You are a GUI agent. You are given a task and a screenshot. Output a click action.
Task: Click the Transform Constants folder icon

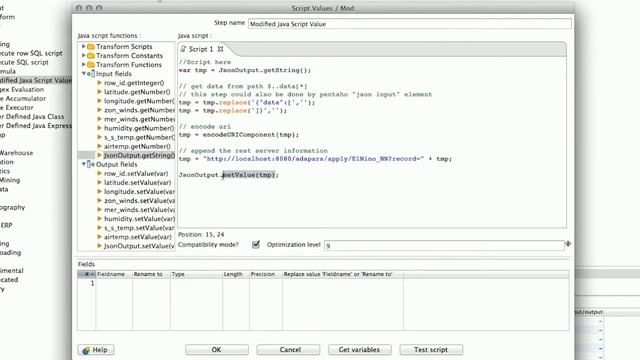pyautogui.click(x=91, y=56)
